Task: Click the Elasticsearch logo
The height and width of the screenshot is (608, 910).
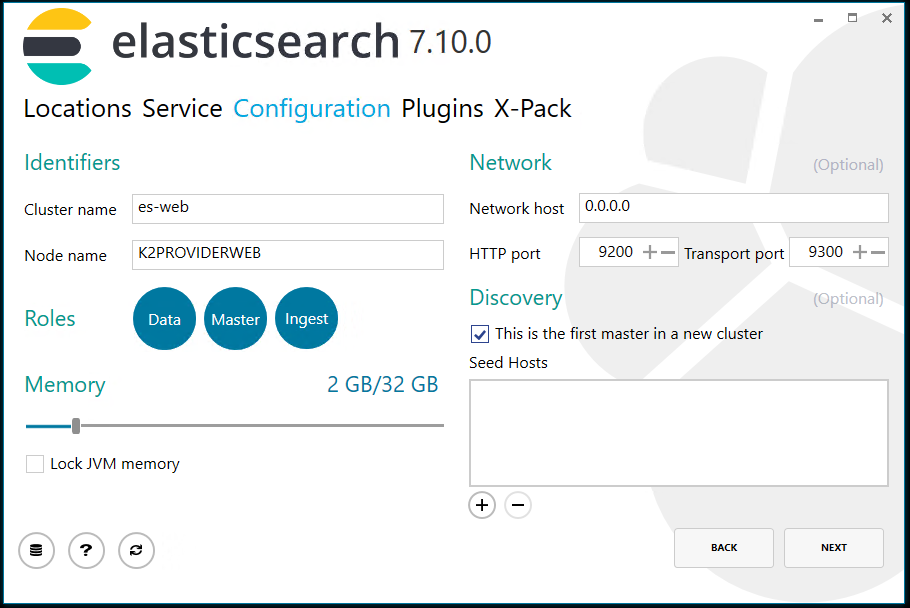Action: (57, 46)
